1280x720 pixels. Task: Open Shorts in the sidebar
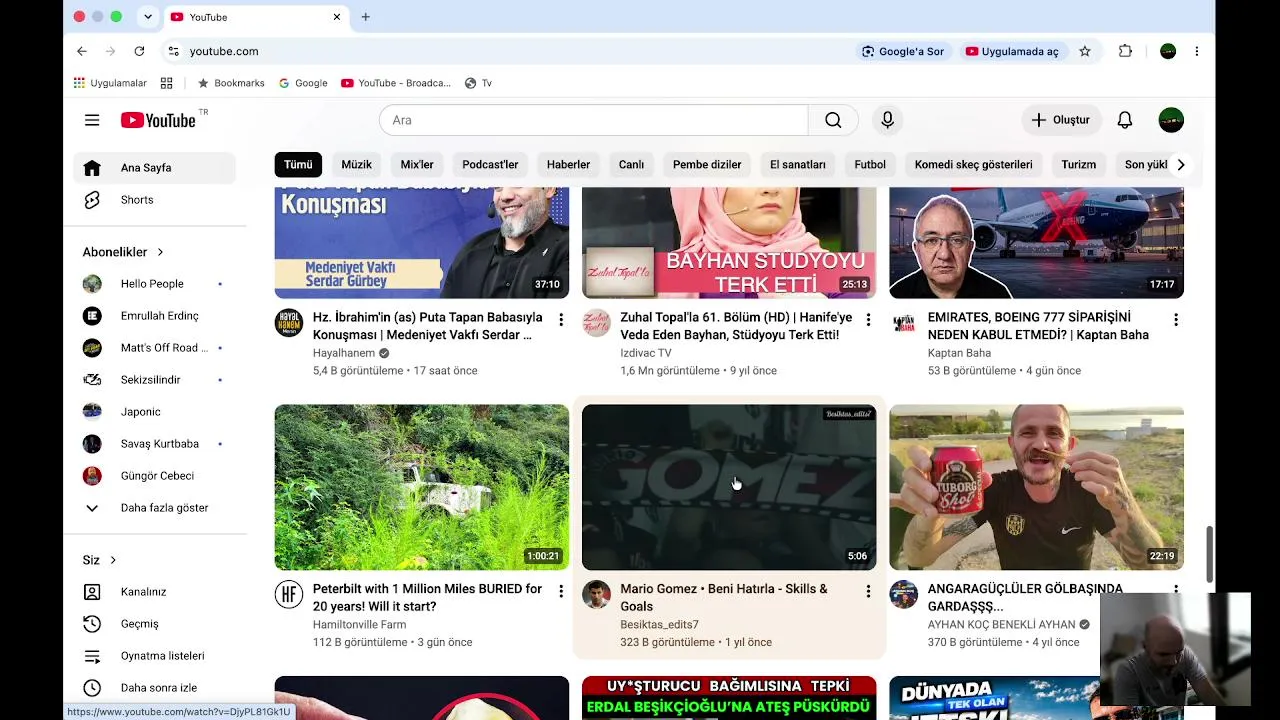tap(154, 200)
